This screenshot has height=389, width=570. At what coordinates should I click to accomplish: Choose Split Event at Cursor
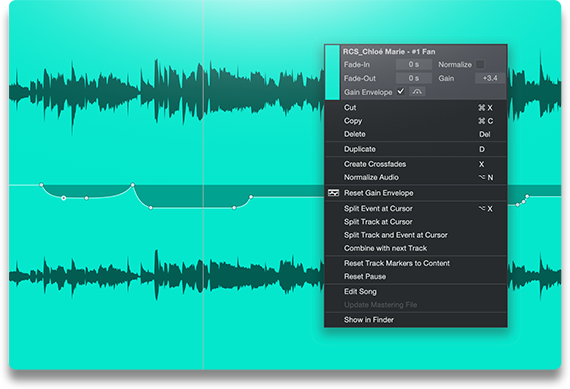(416, 209)
